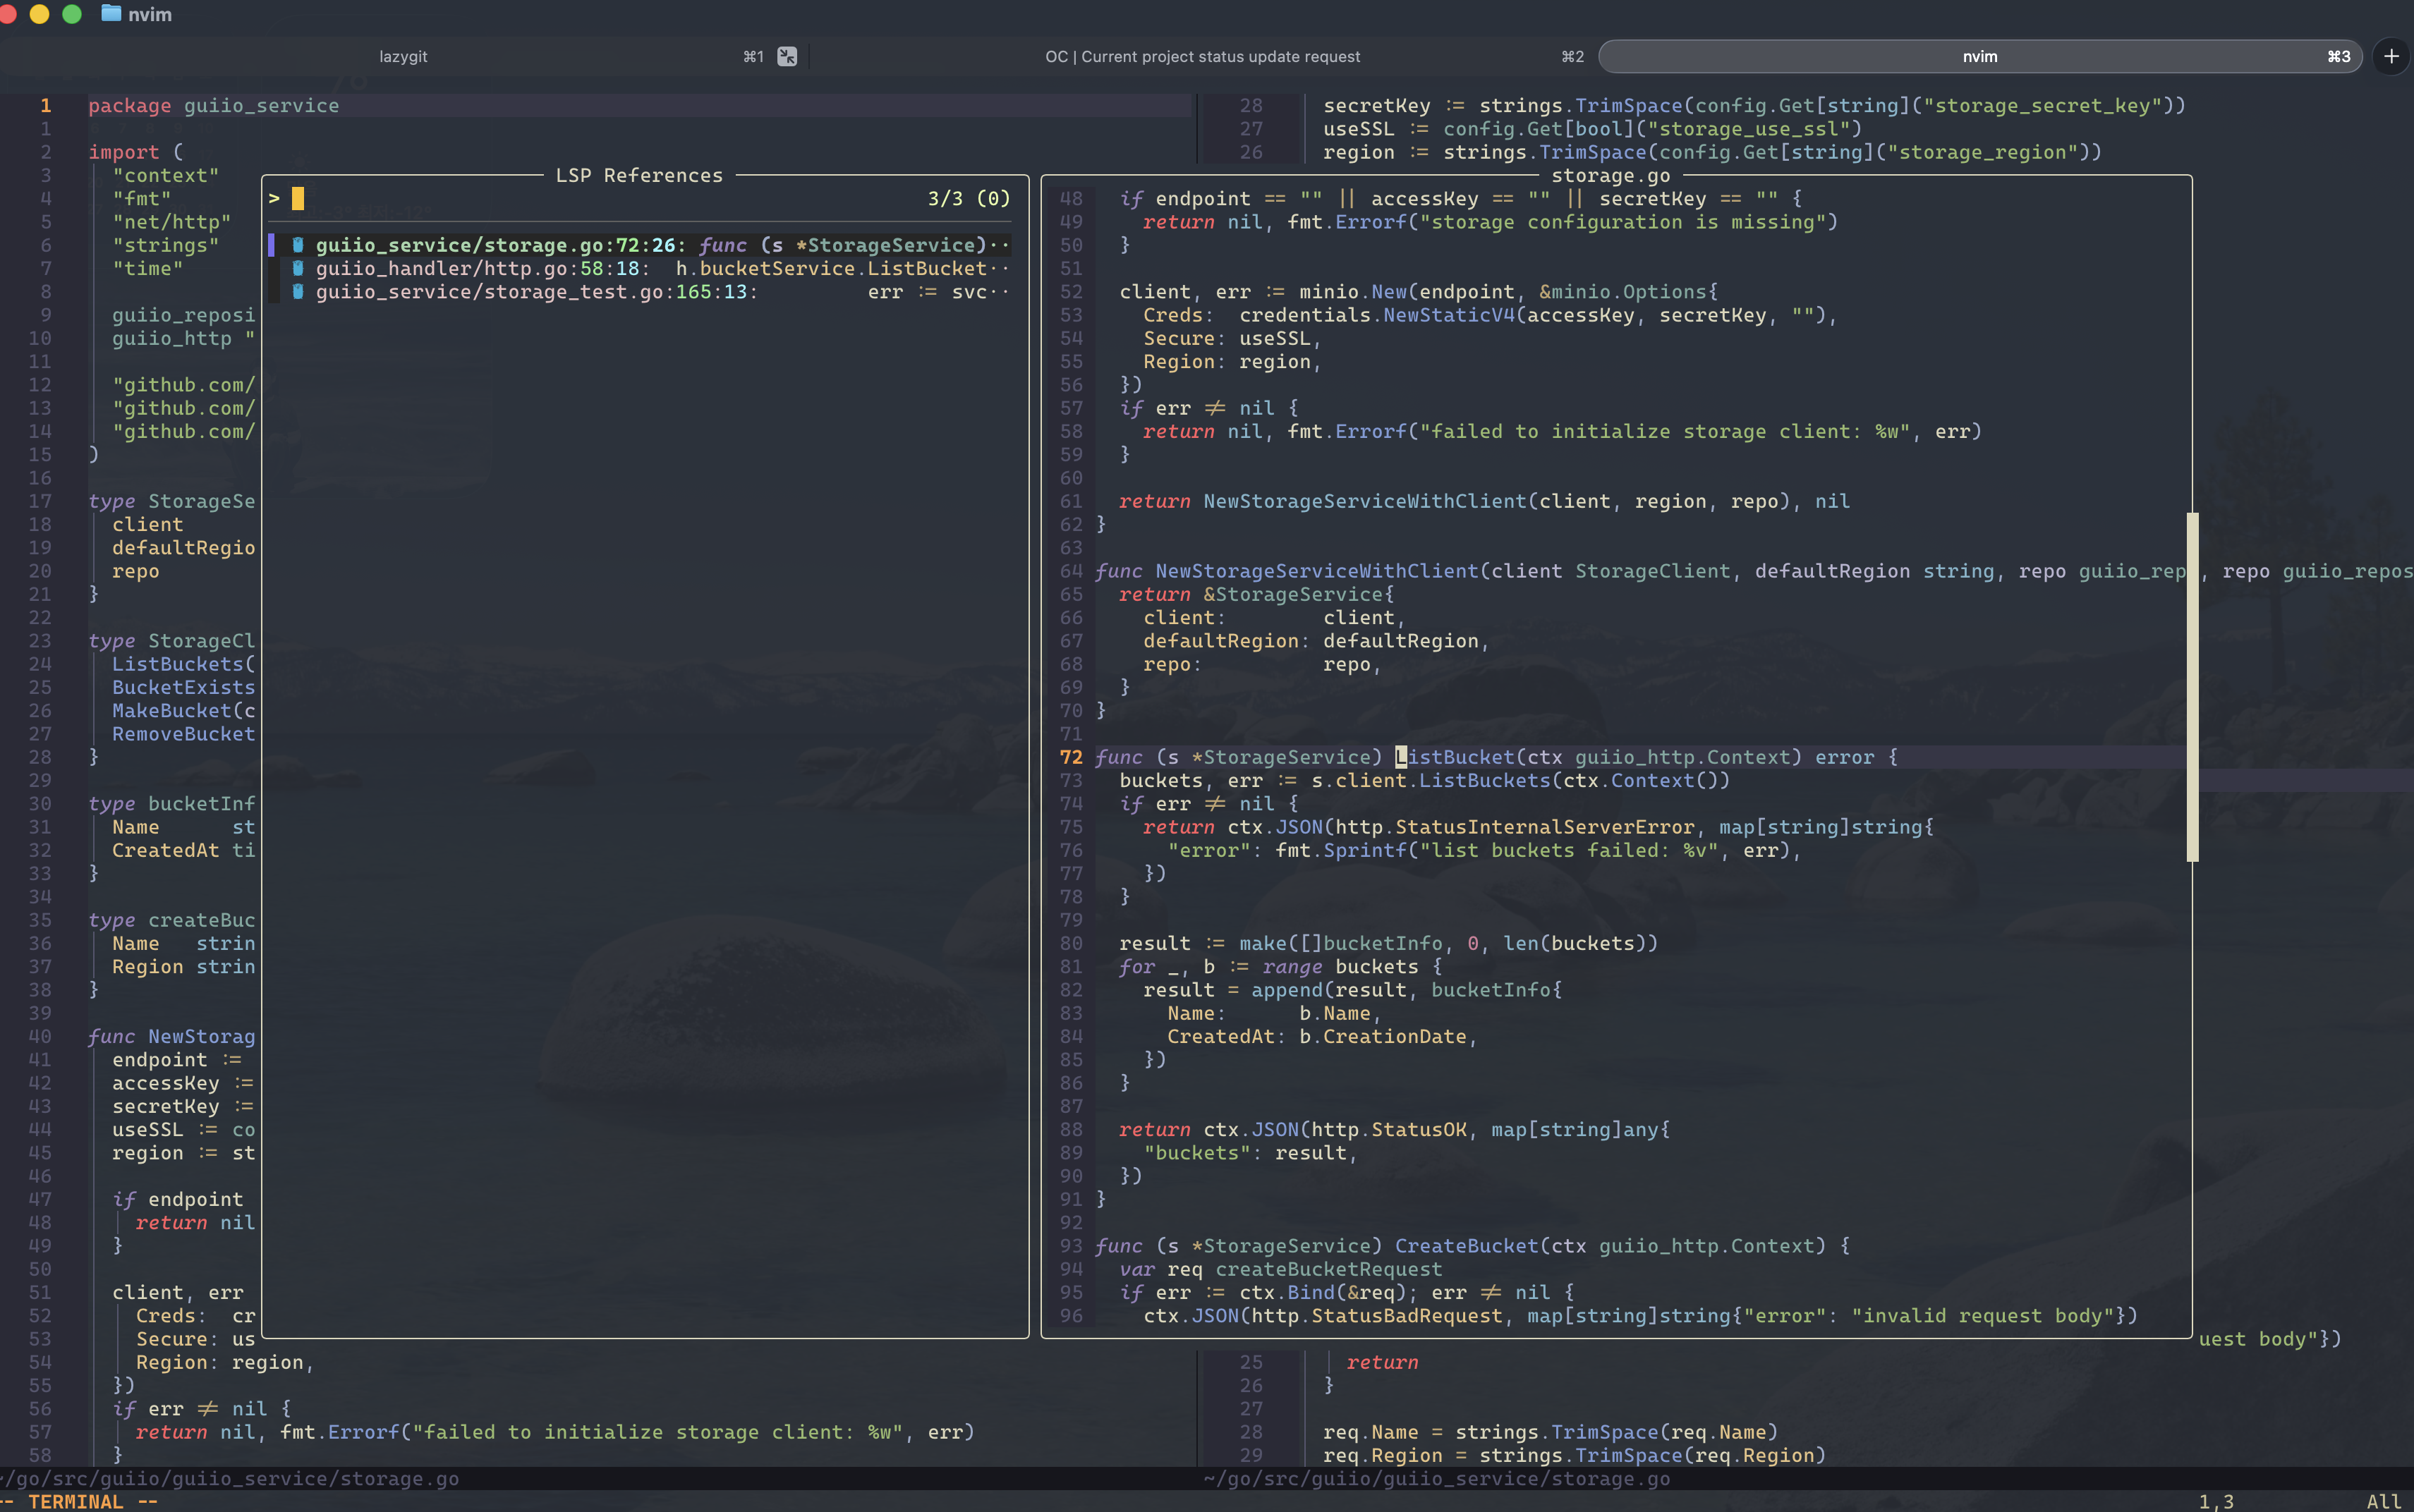
Task: Click the zoom indicator icon on lazygit tab
Action: (787, 56)
